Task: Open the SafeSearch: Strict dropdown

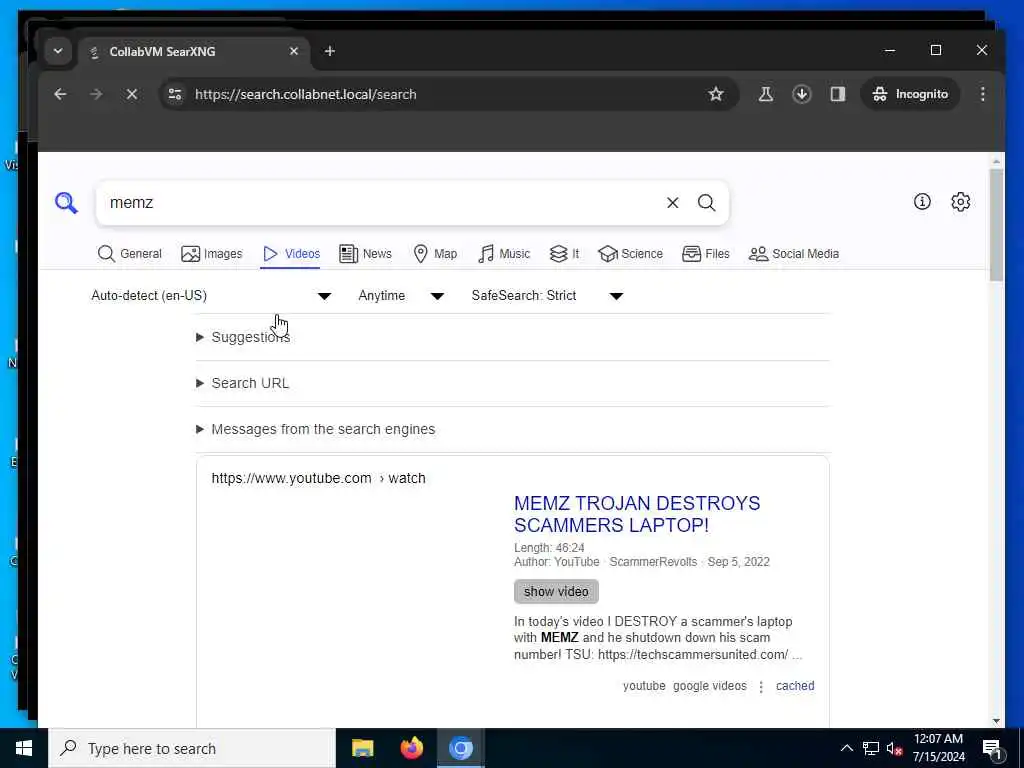Action: coord(547,296)
